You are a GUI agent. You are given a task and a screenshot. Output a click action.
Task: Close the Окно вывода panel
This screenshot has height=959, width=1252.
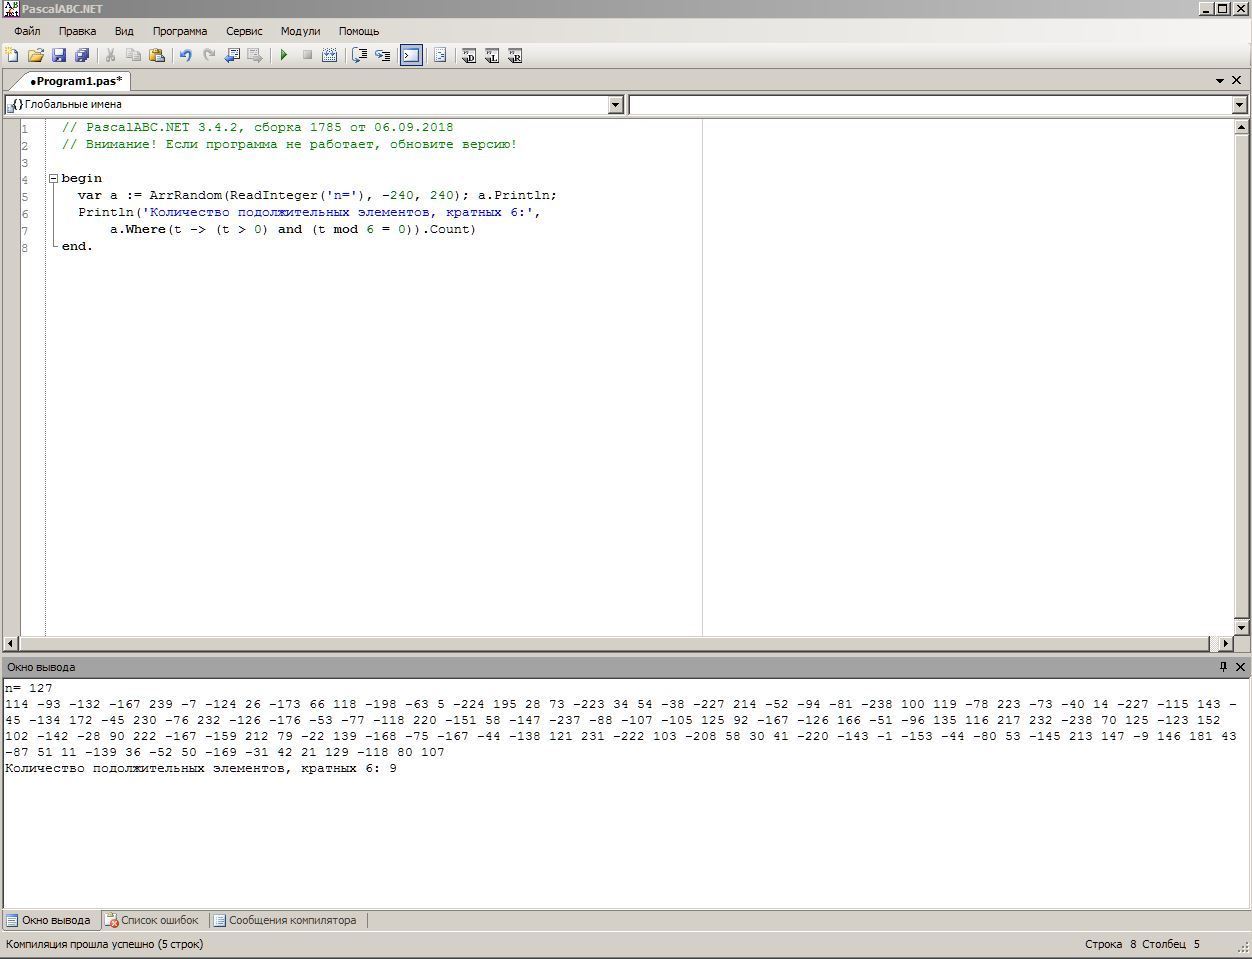(1240, 667)
